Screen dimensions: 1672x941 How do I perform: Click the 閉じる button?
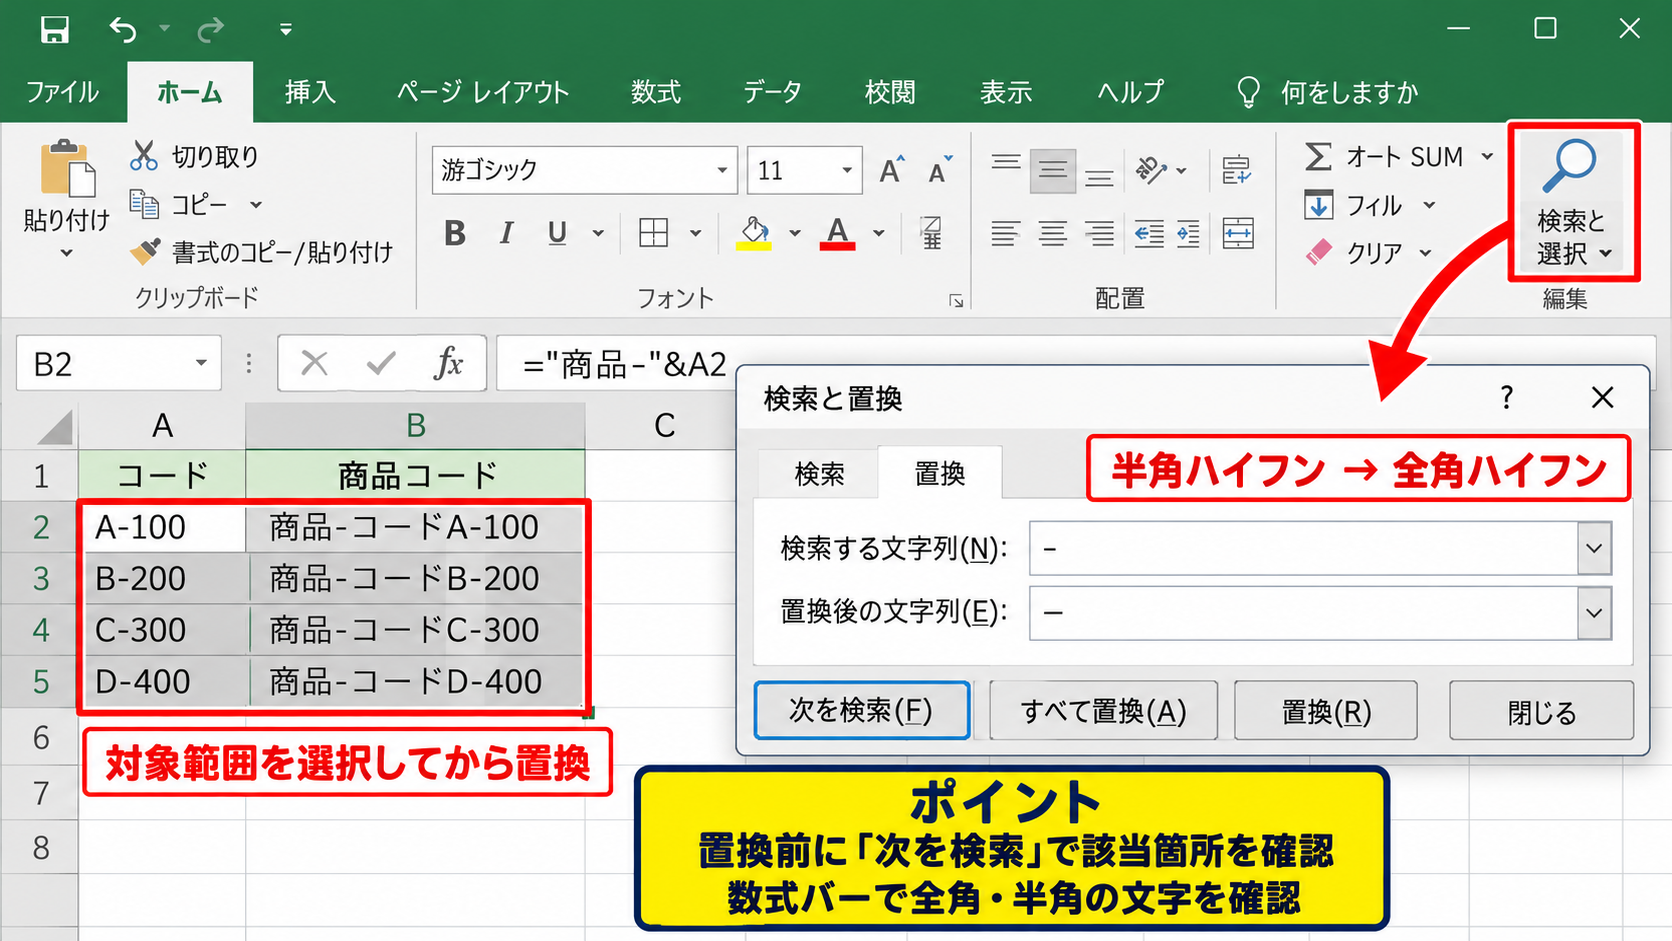1541,711
